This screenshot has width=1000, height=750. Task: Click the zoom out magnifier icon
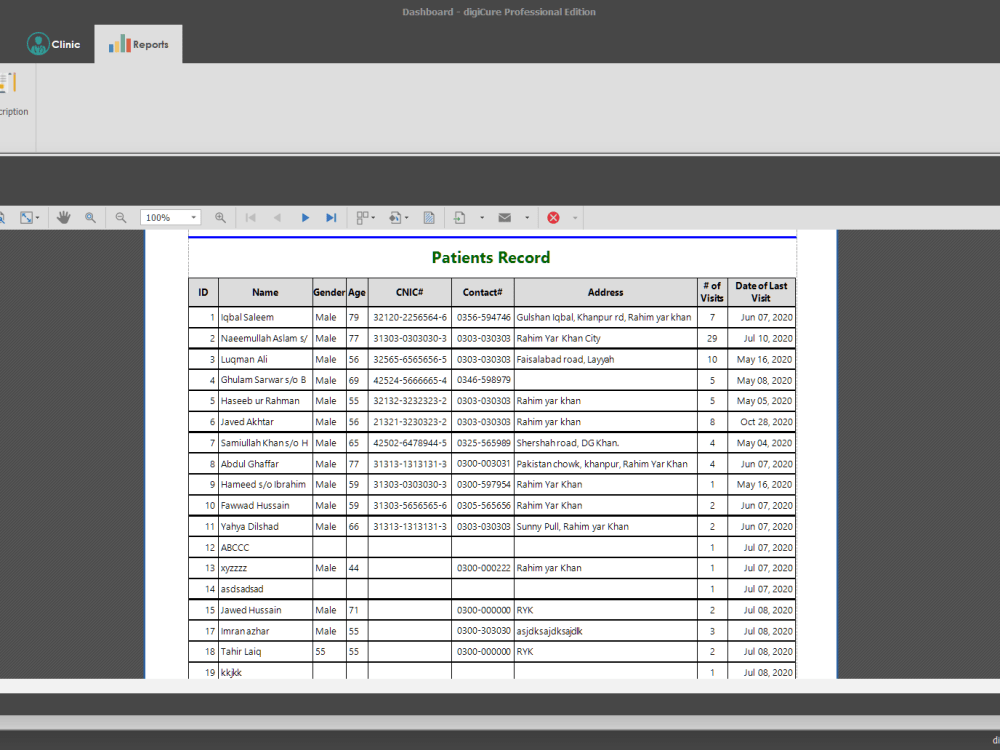(121, 217)
